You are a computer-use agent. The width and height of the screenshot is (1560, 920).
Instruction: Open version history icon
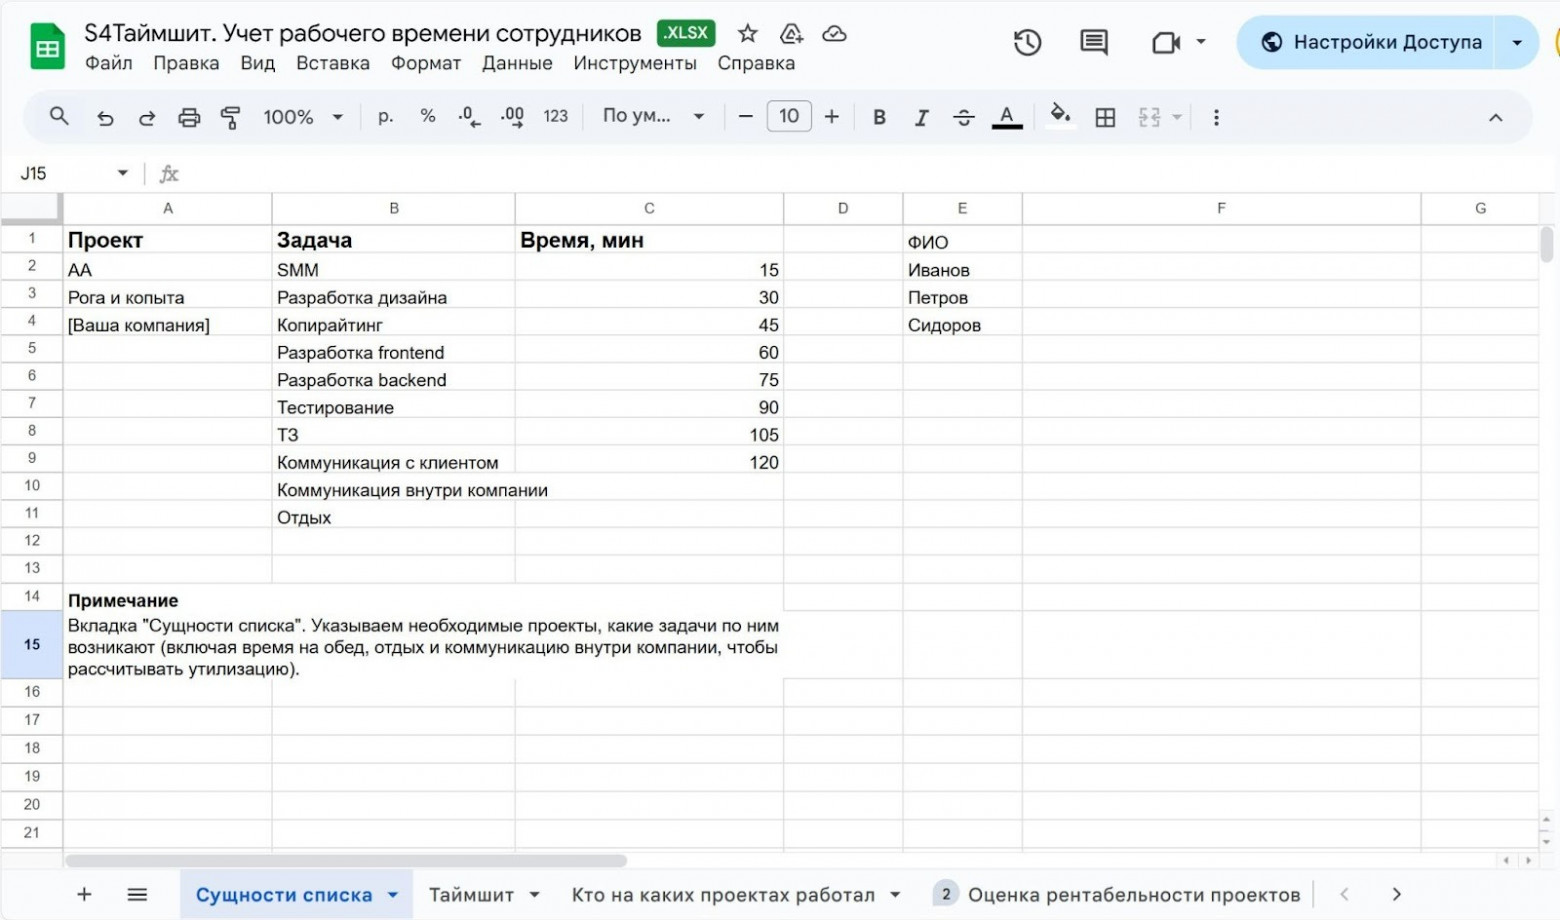pyautogui.click(x=1026, y=42)
